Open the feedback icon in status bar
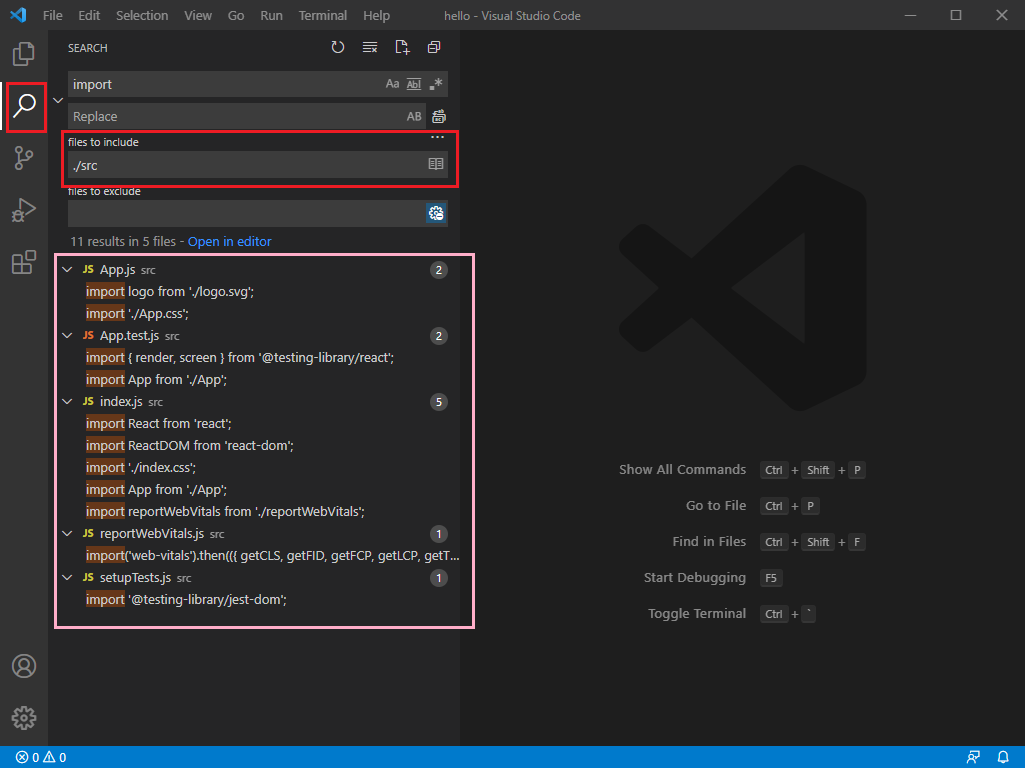 [x=973, y=757]
